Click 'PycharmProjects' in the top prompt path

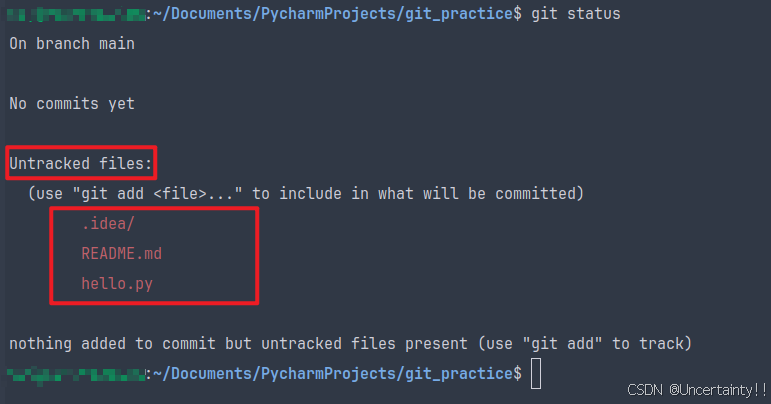(x=328, y=14)
